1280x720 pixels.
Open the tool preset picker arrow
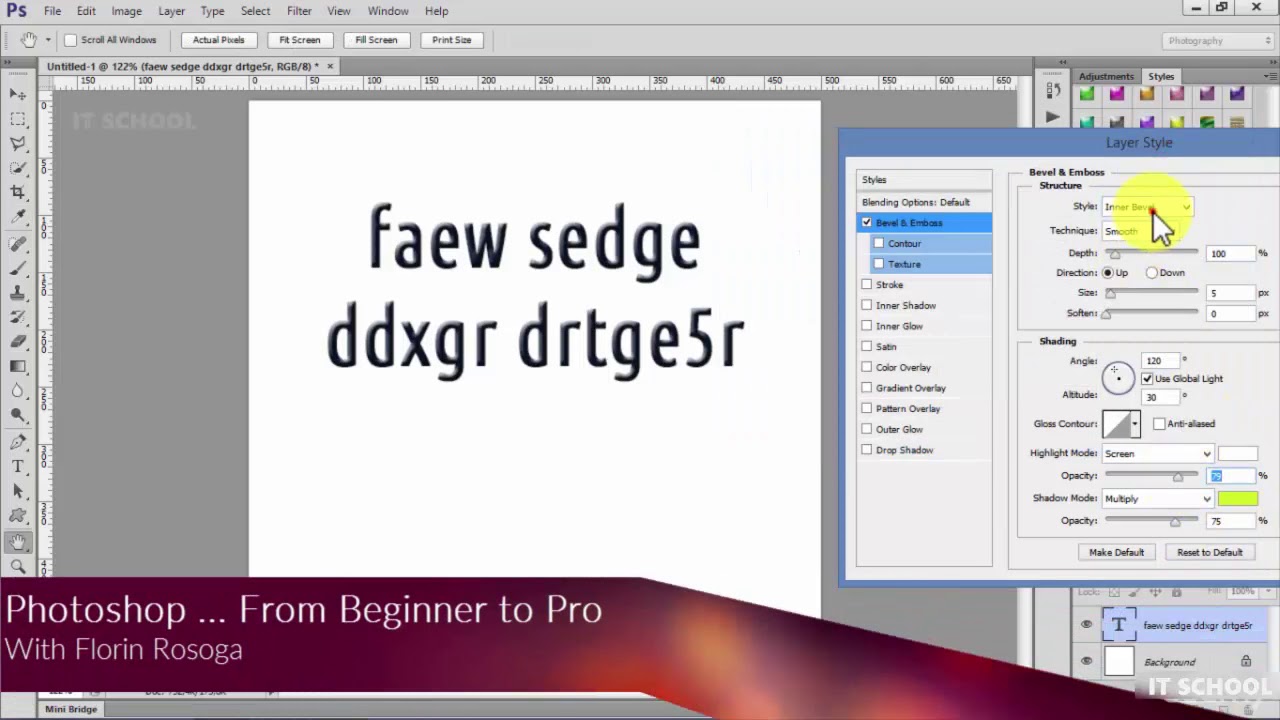47,40
